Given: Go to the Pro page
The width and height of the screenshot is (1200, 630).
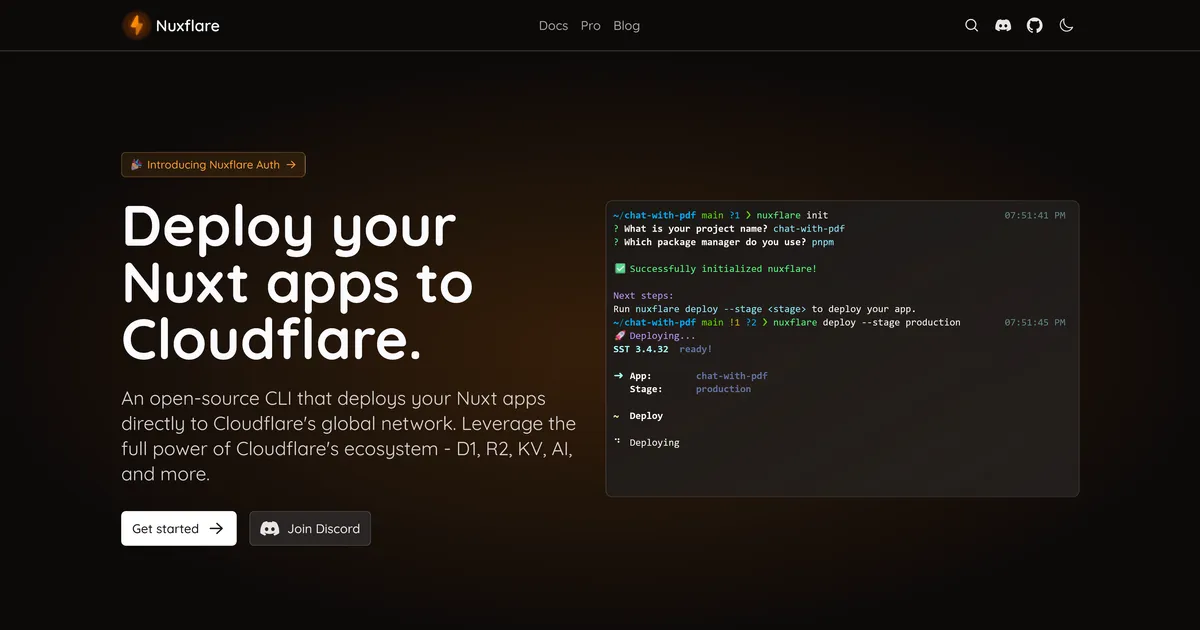Looking at the screenshot, I should [591, 26].
